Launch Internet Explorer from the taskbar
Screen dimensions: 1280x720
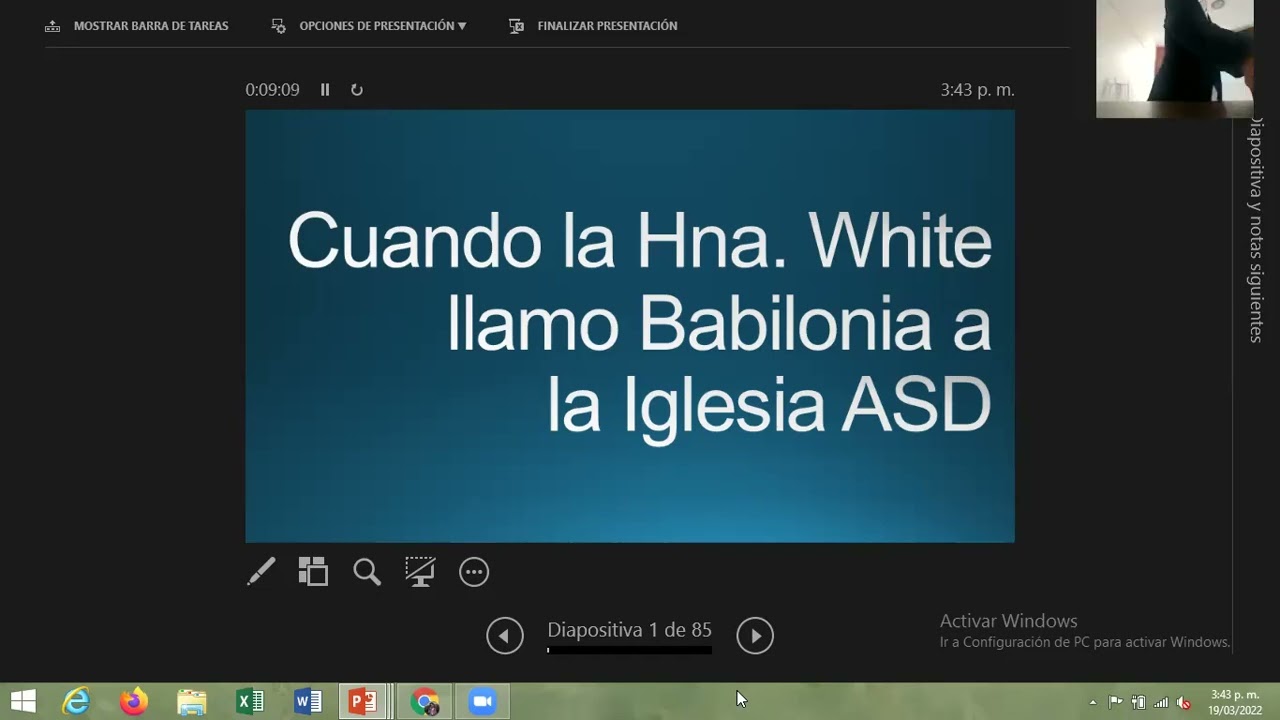point(76,702)
